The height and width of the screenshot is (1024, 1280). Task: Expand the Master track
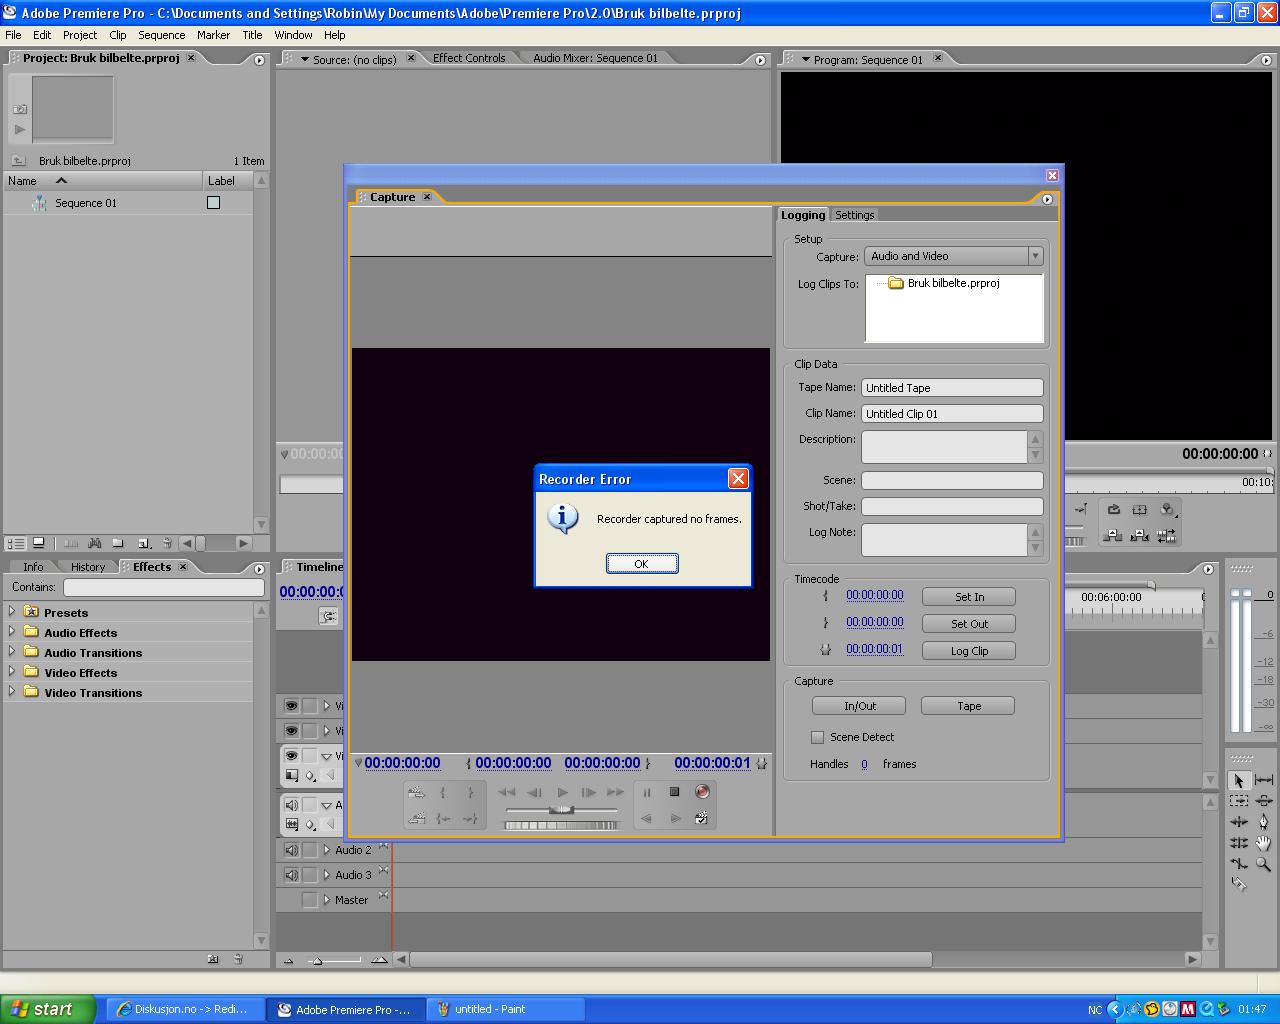(x=326, y=900)
